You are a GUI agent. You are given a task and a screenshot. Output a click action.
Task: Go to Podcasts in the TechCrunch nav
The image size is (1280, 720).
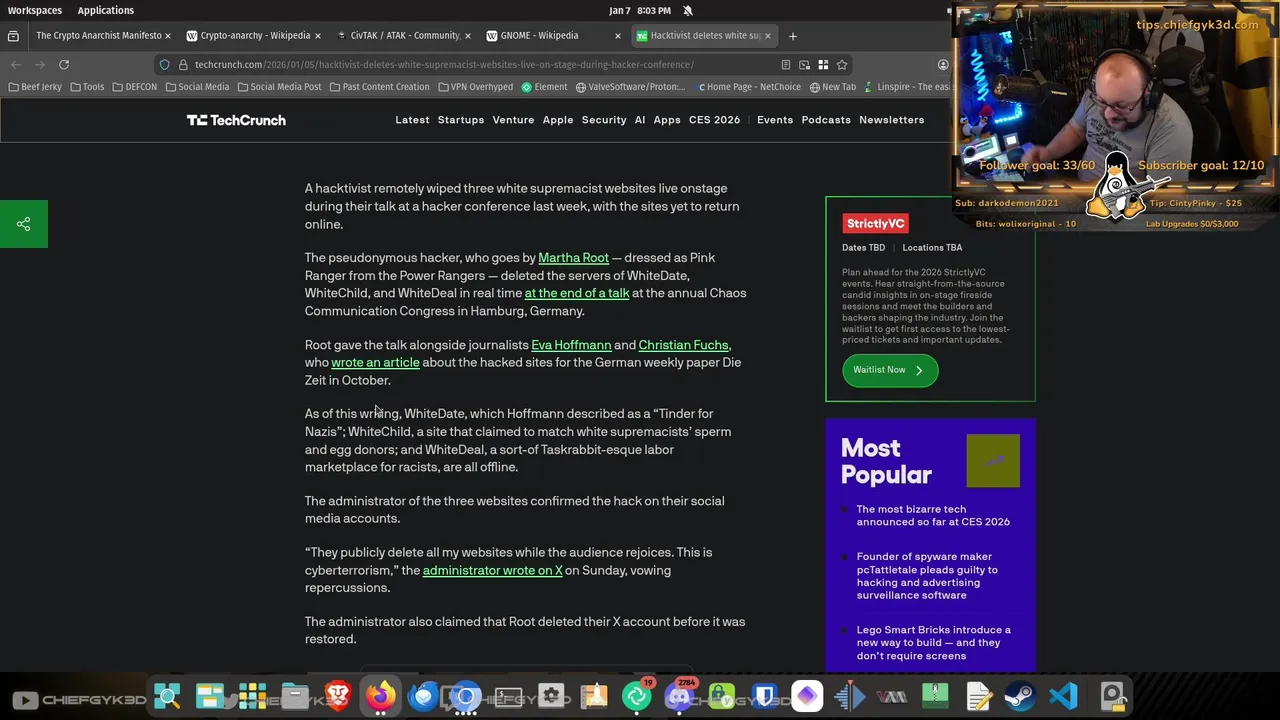pos(826,120)
